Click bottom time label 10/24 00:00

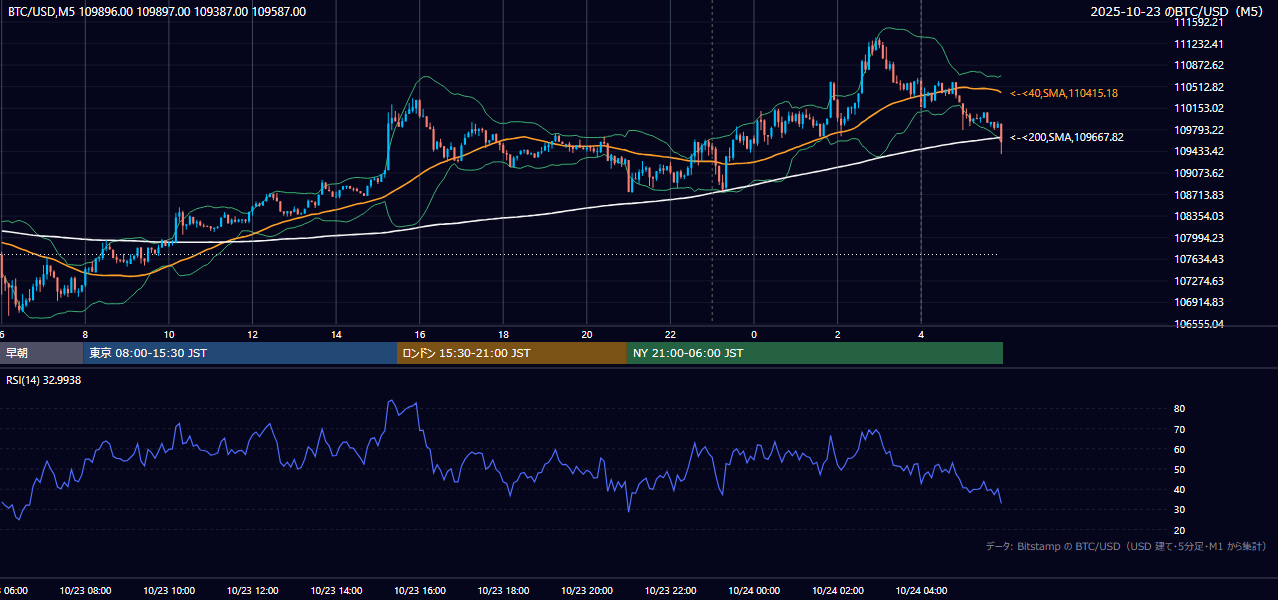click(754, 591)
